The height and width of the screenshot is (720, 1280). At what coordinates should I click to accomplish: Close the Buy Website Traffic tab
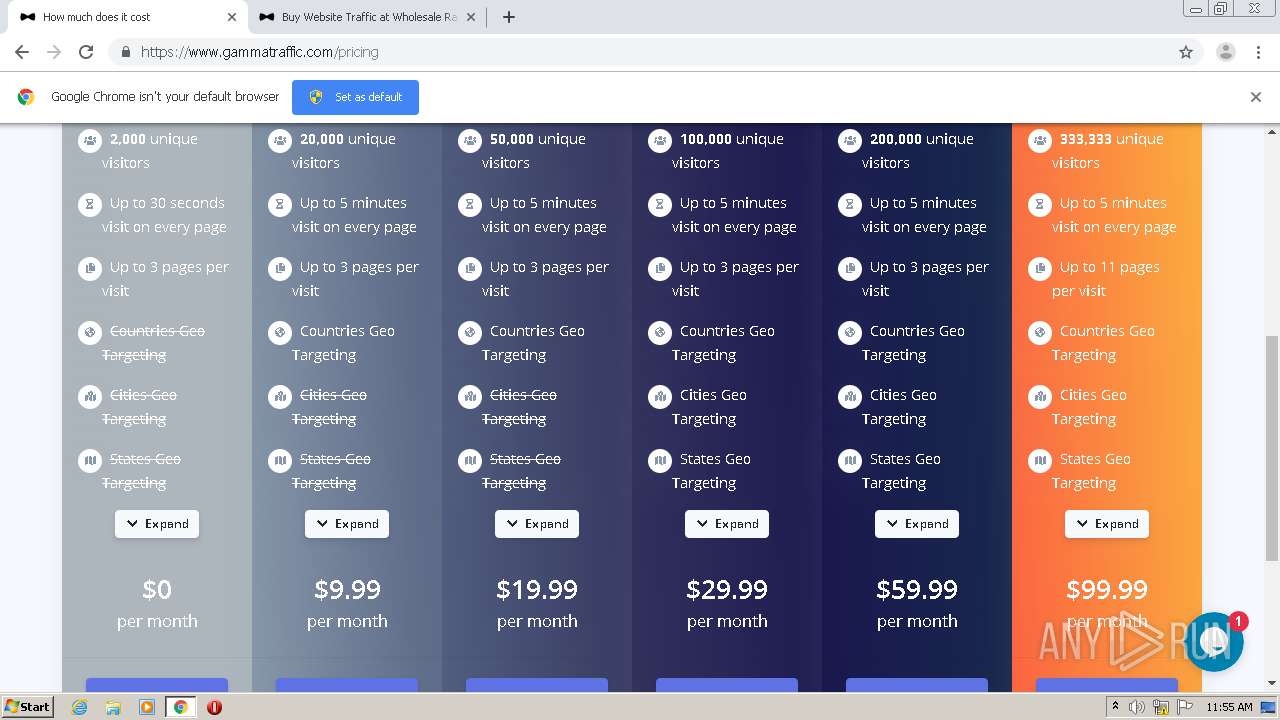point(471,17)
